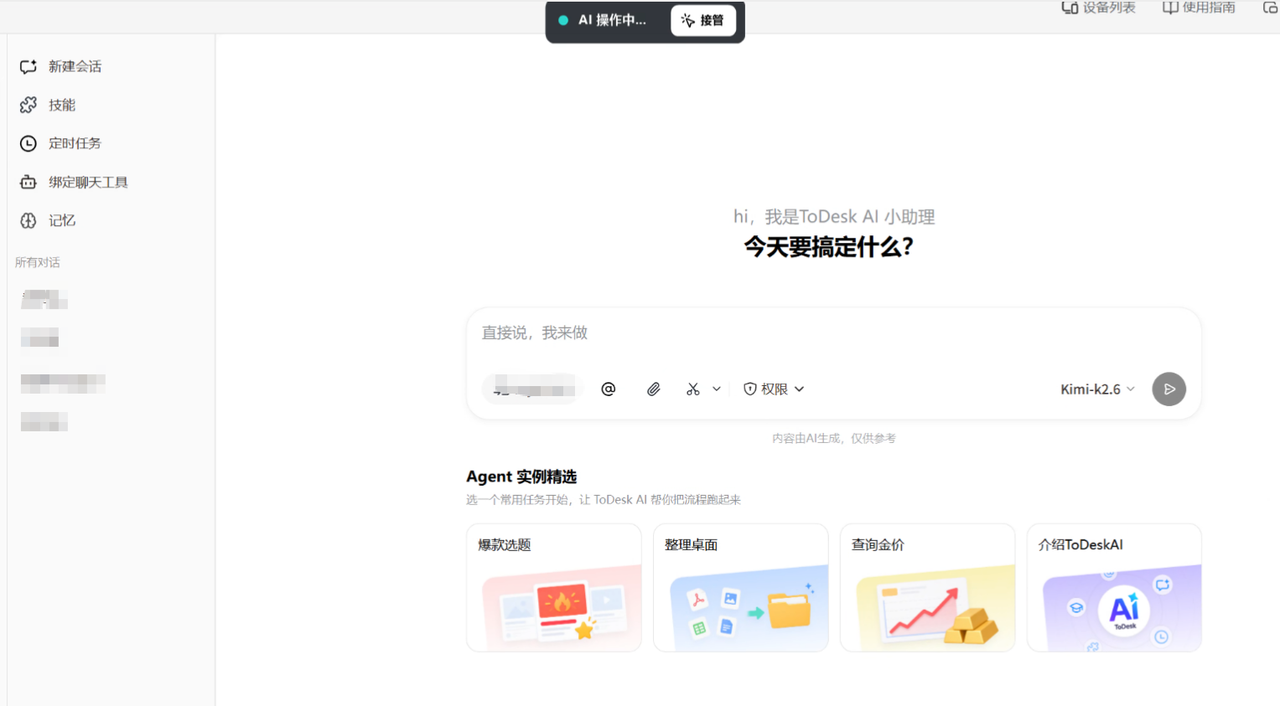This screenshot has width=1280, height=706.
Task: Click the window icon at top-right edge
Action: [1271, 7]
